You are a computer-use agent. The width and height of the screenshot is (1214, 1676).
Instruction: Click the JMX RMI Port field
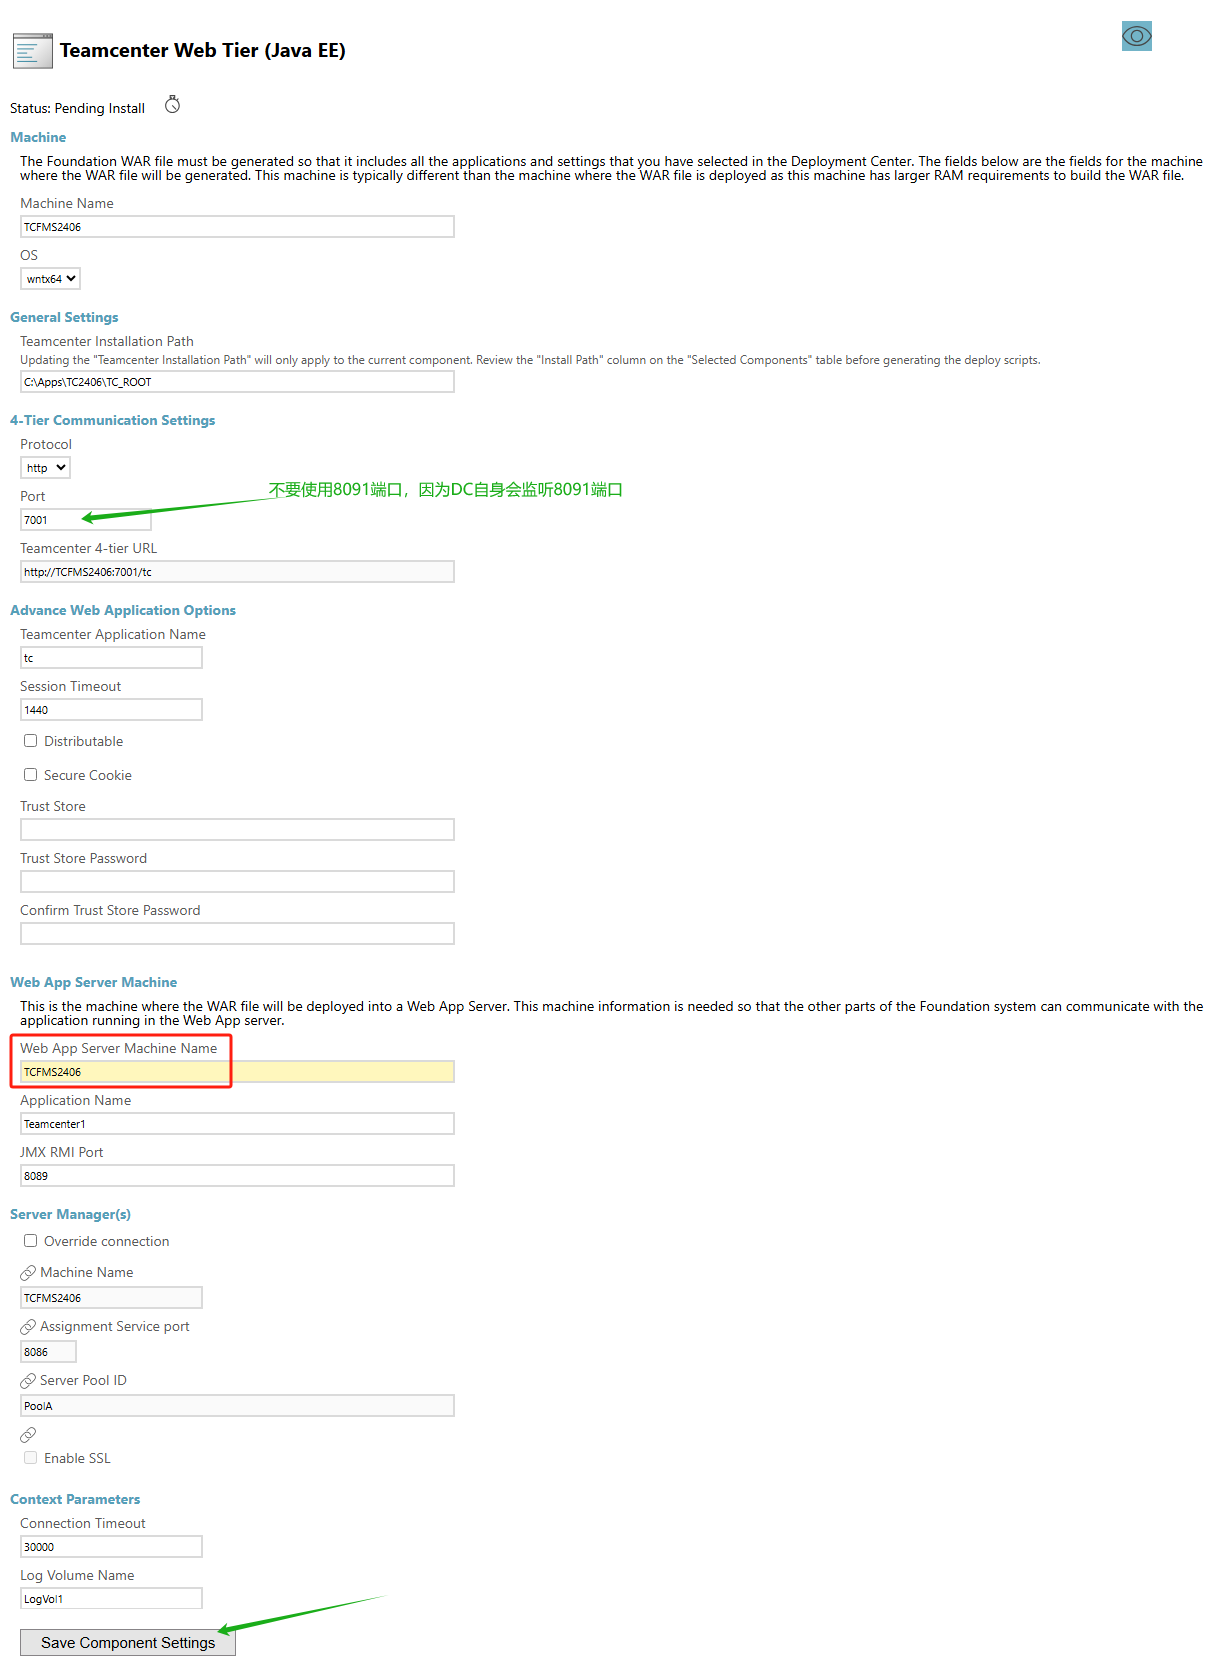237,1176
